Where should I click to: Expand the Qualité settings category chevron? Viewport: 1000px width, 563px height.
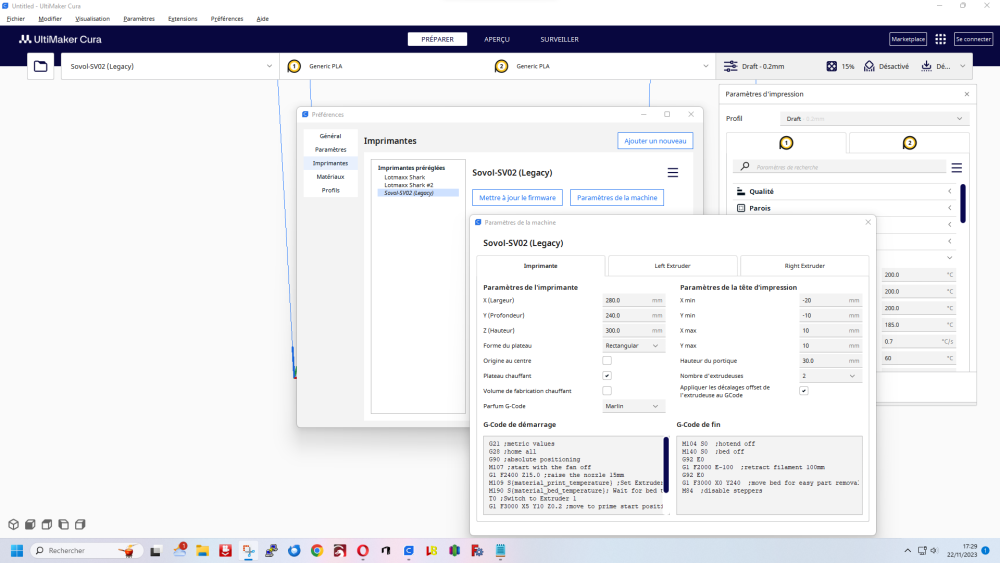950,191
